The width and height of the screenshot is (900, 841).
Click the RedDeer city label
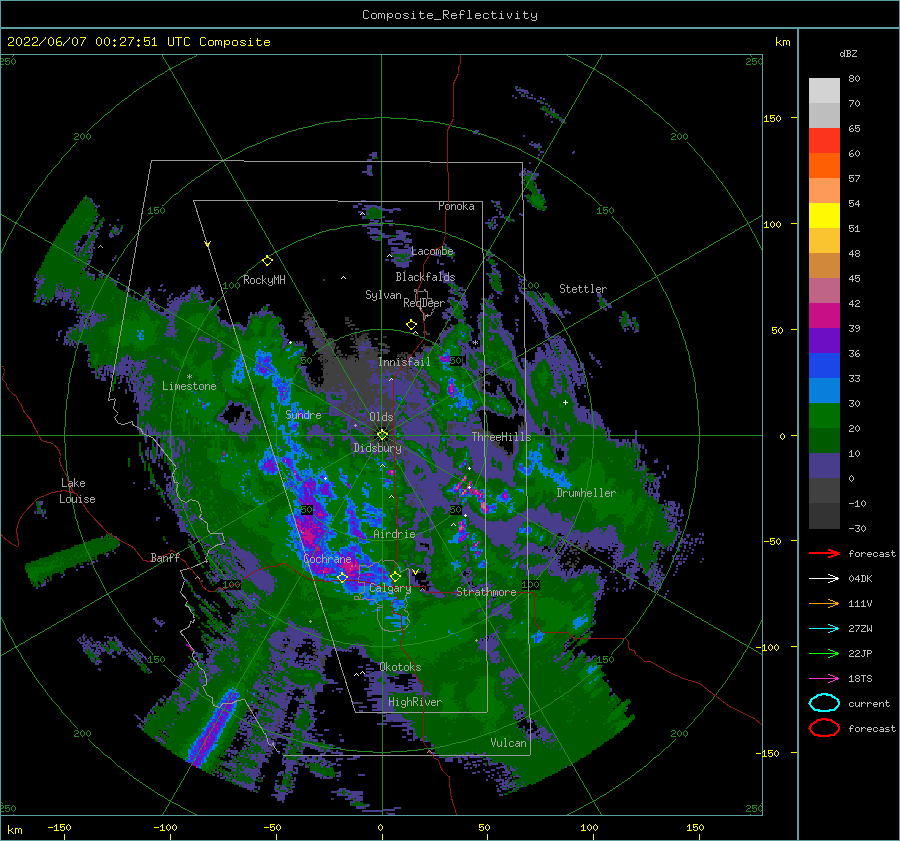coord(424,303)
